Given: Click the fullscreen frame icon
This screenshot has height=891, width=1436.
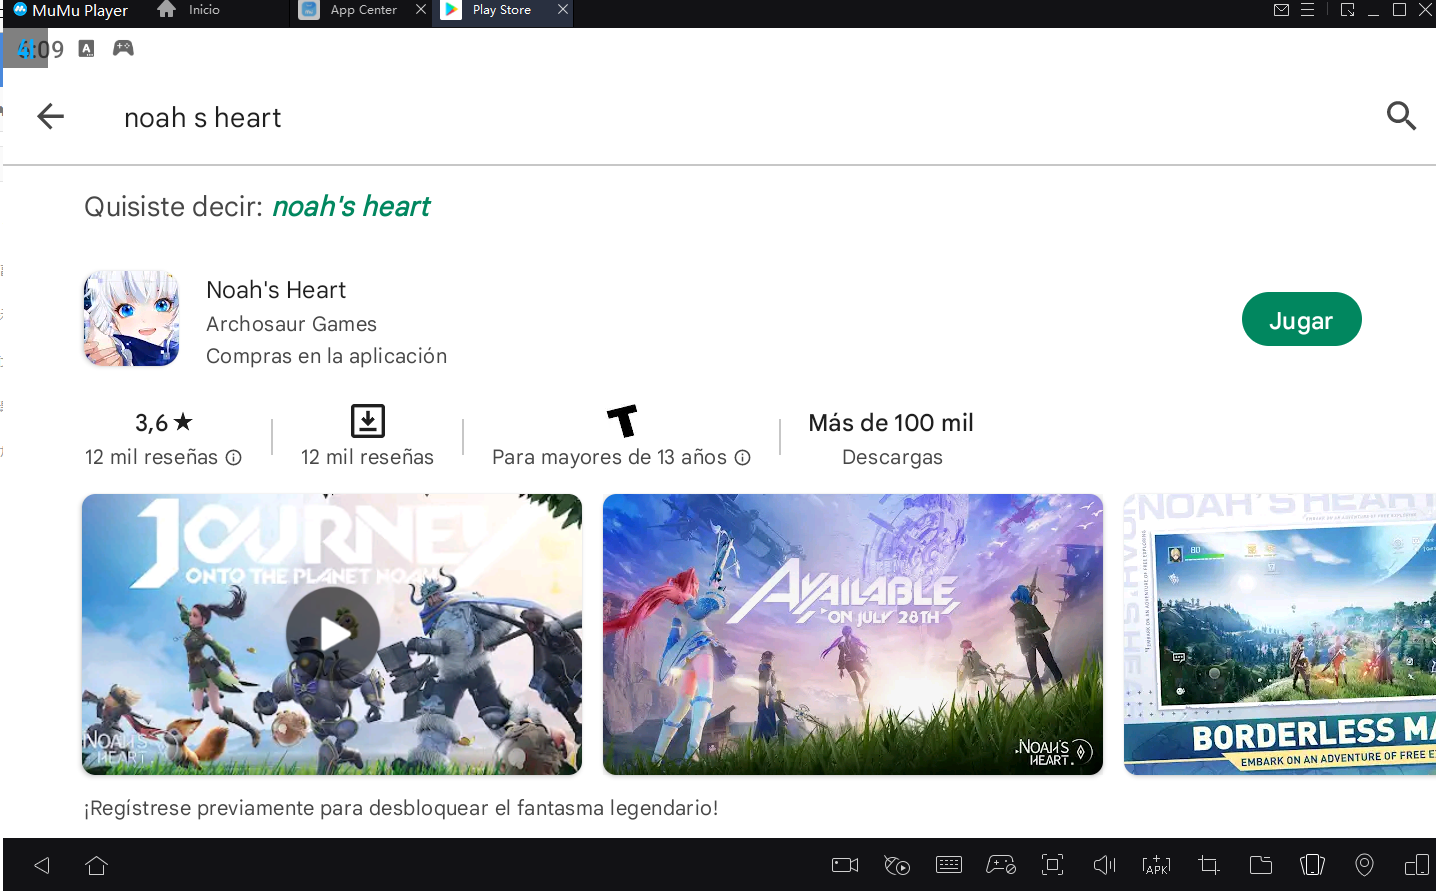Looking at the screenshot, I should (1052, 865).
